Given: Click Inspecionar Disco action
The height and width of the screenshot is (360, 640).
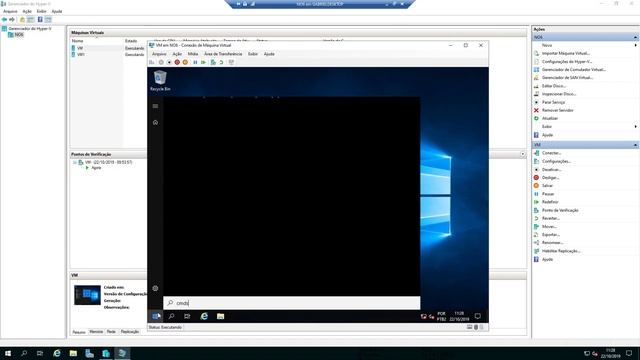Looking at the screenshot, I should point(559,94).
